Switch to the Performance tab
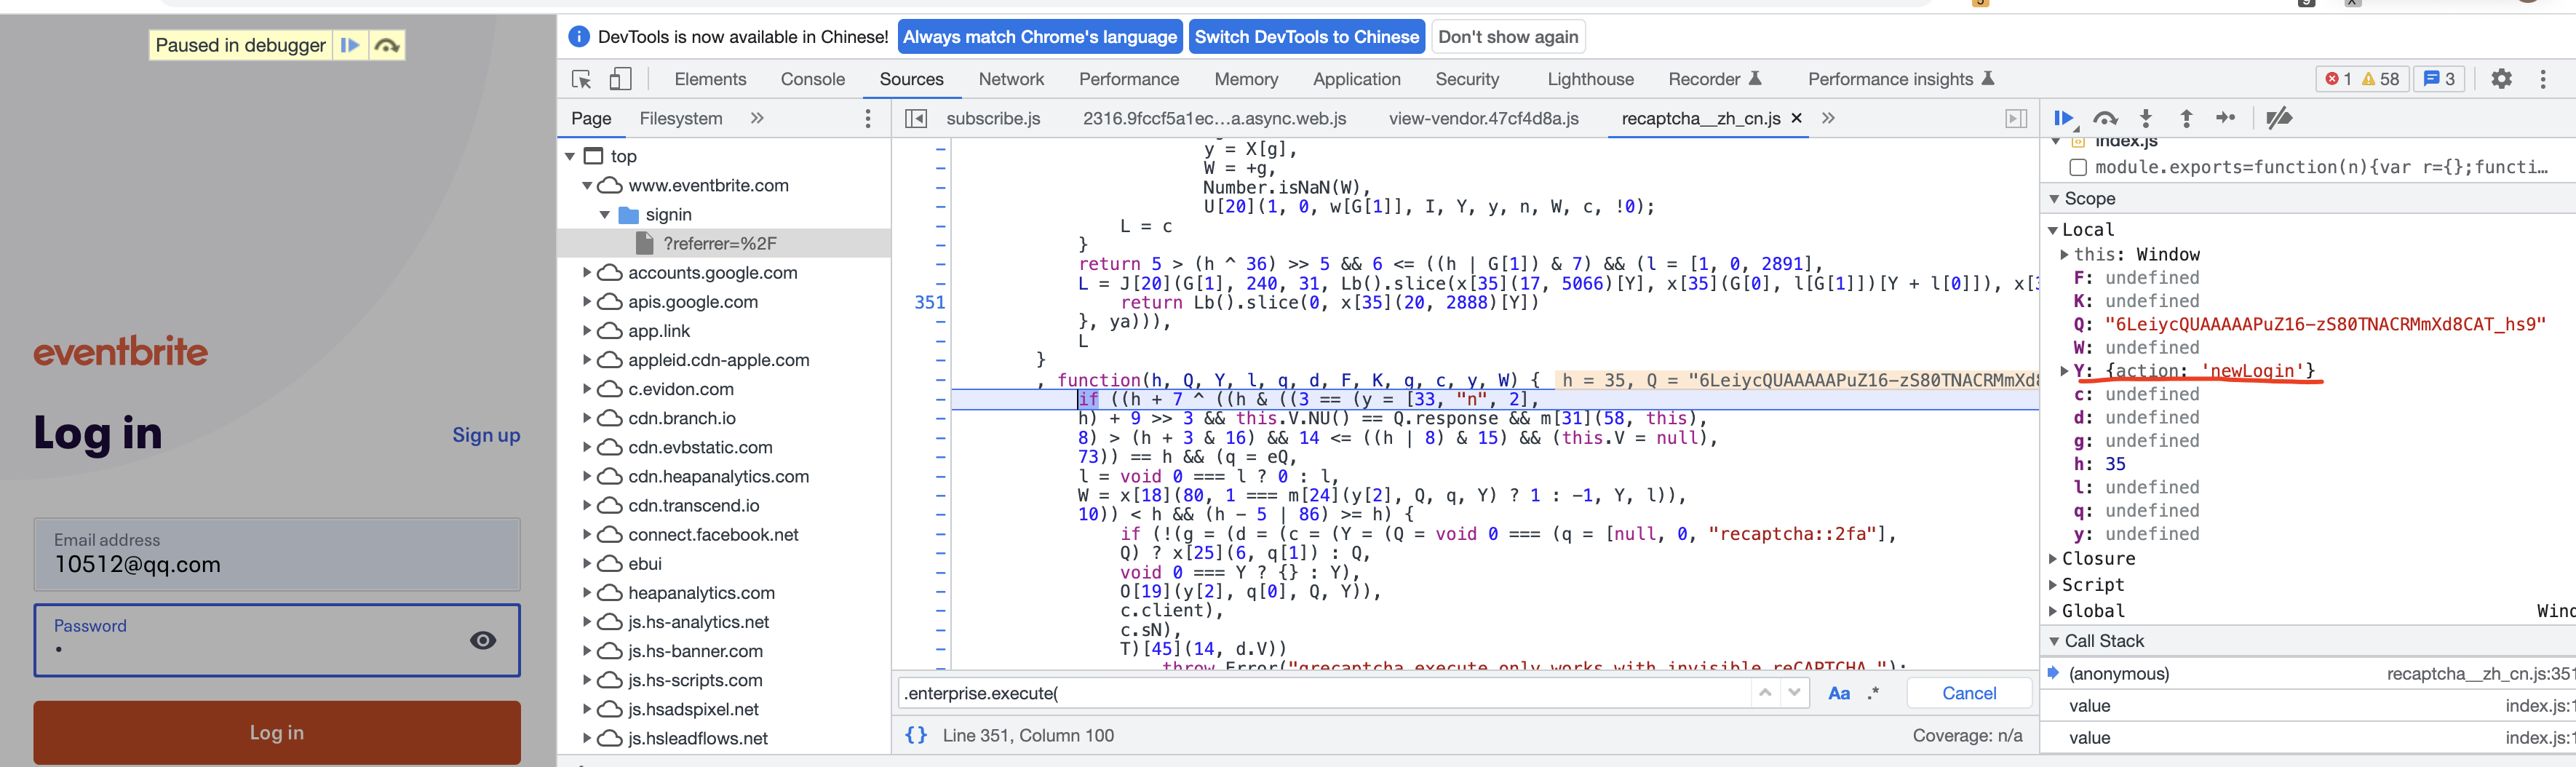 pyautogui.click(x=1129, y=79)
